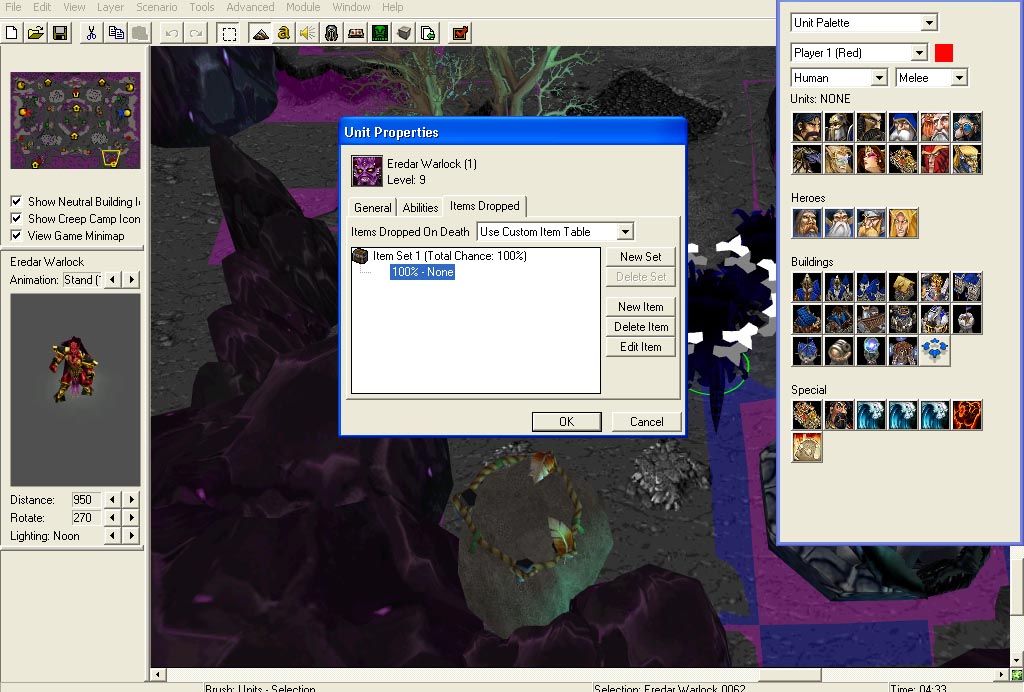Click the New Item button
Image resolution: width=1024 pixels, height=692 pixels.
(x=641, y=307)
